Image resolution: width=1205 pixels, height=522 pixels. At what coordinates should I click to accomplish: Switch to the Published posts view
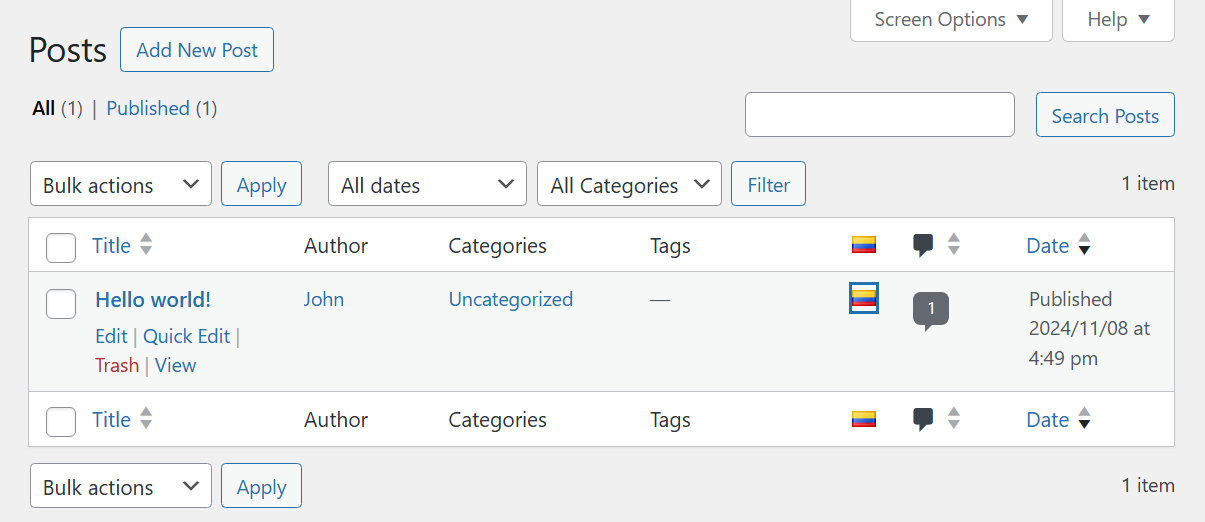[x=148, y=108]
